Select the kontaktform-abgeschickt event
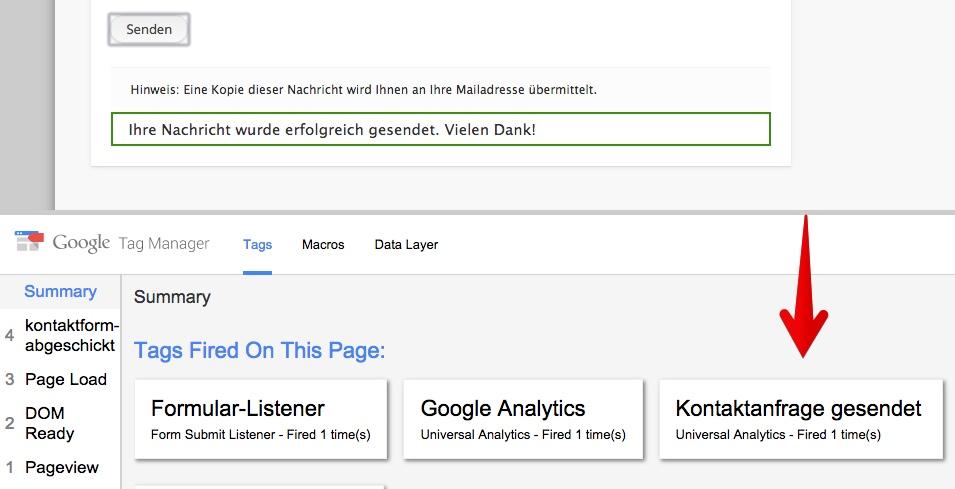The width and height of the screenshot is (955, 489). click(60, 336)
